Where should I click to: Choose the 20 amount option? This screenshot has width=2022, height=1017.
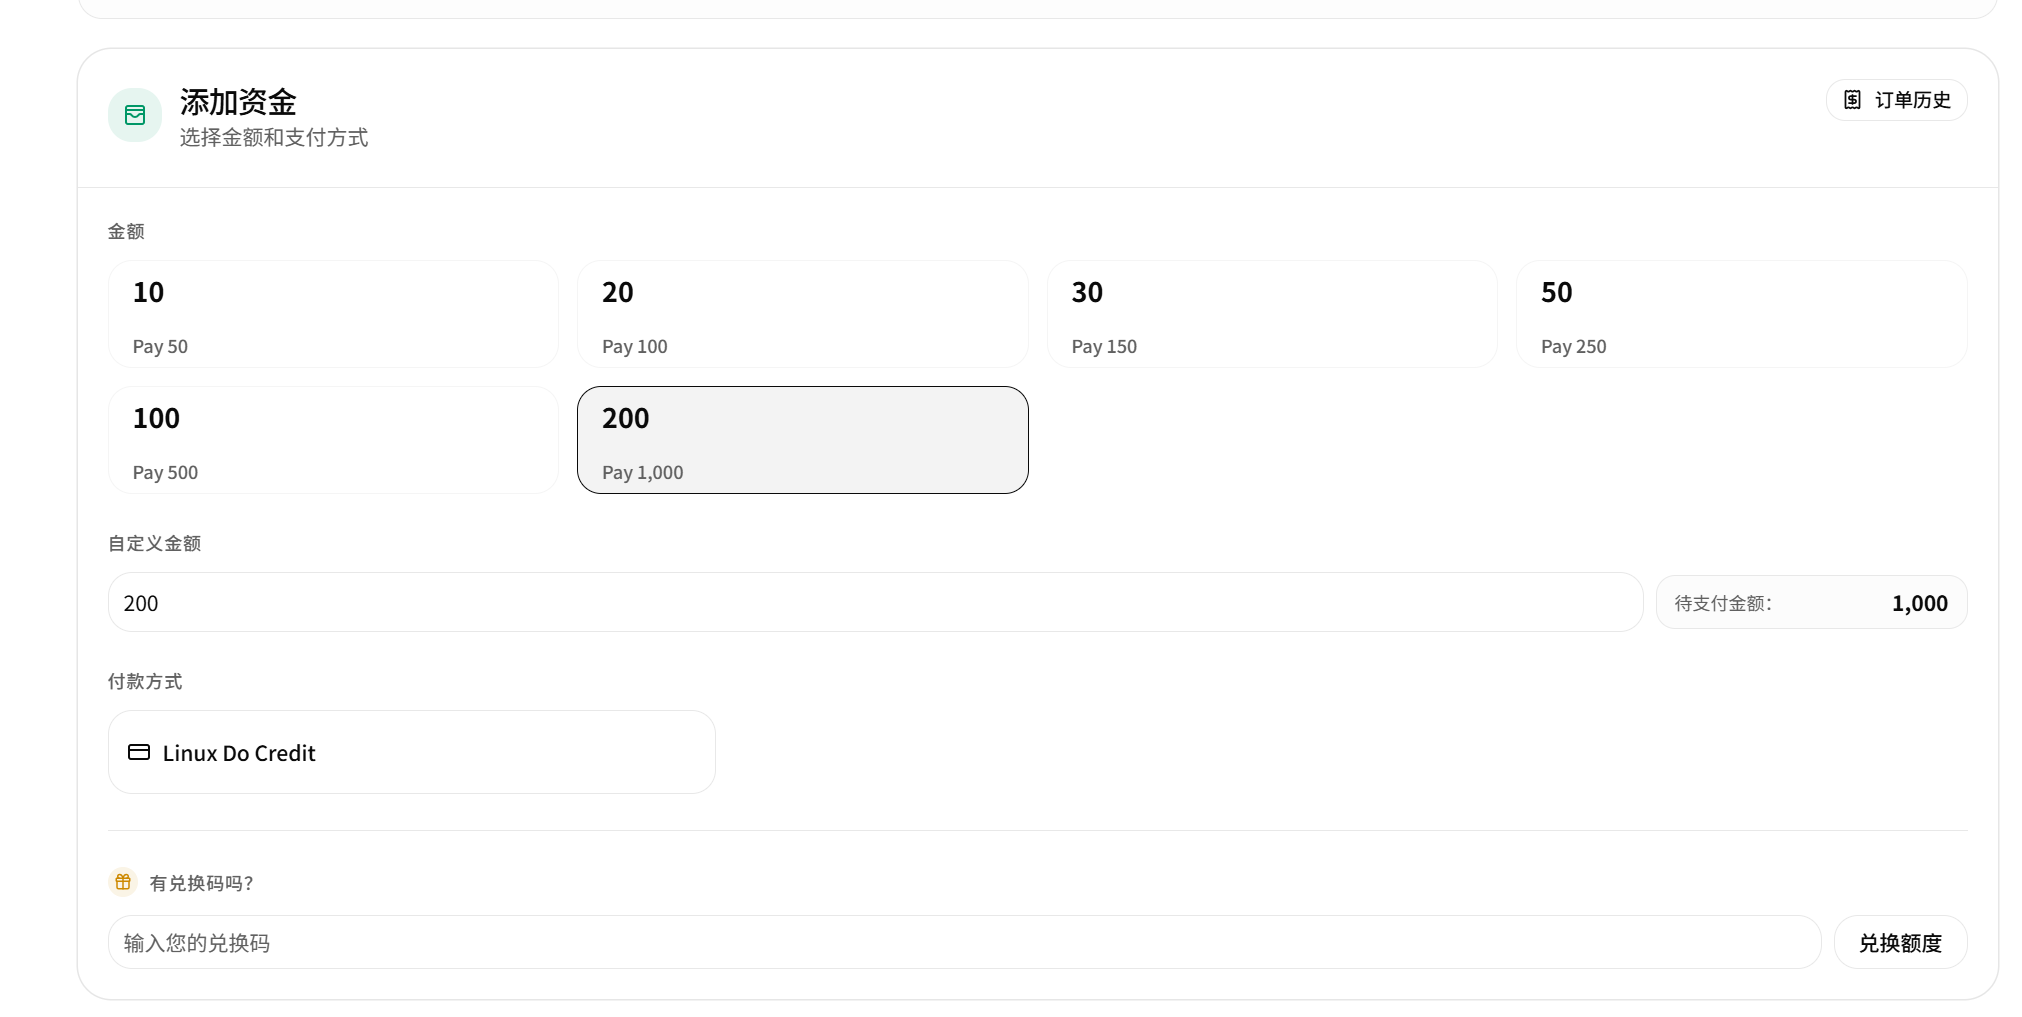[x=803, y=314]
